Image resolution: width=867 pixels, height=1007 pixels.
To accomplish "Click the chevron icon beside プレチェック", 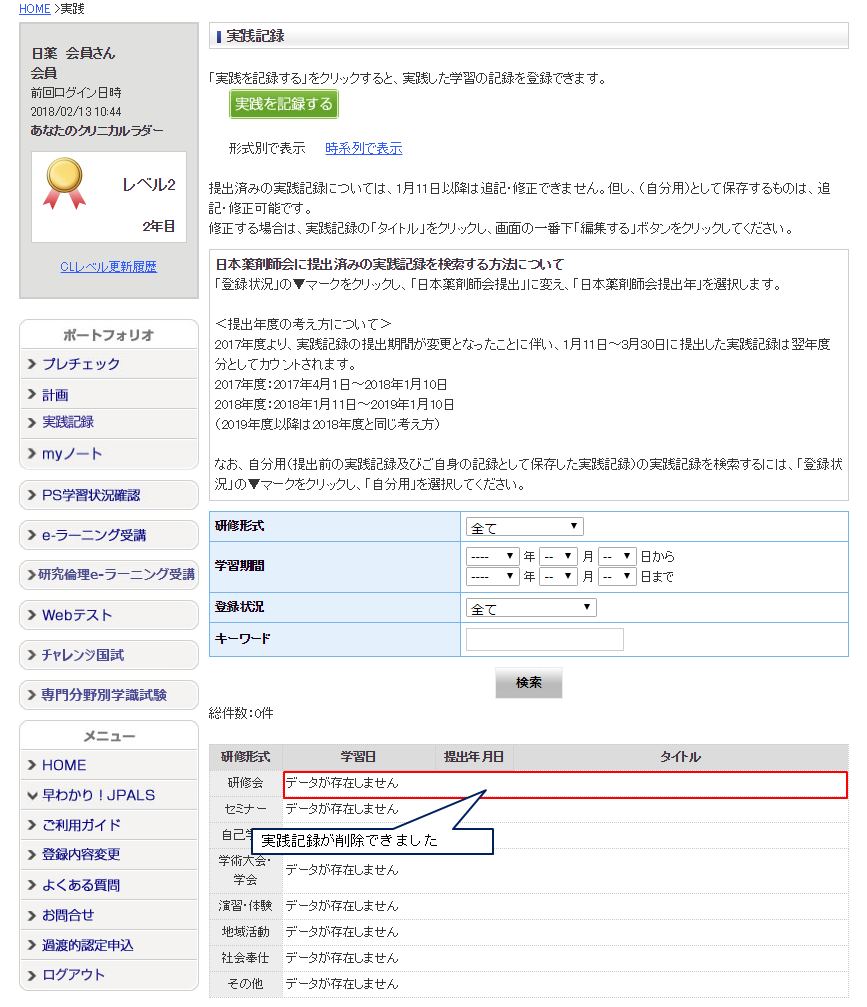I will click(31, 364).
